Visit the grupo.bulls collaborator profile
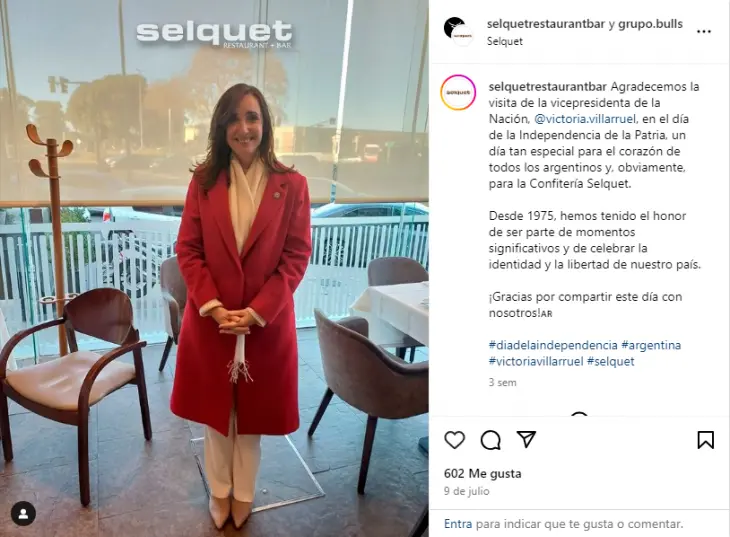The image size is (730, 537). [650, 24]
